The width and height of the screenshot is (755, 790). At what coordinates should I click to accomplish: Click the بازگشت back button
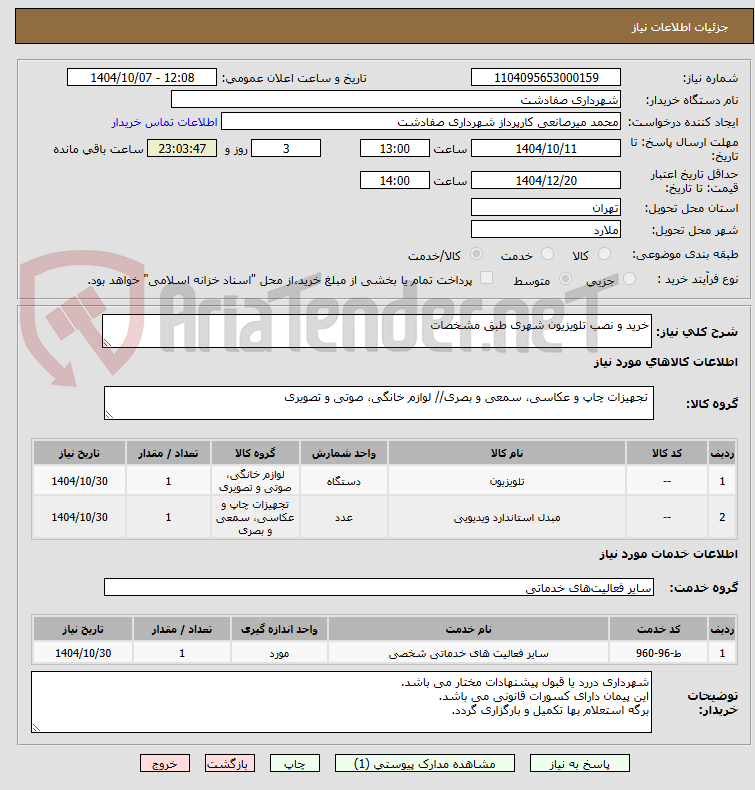pos(230,763)
